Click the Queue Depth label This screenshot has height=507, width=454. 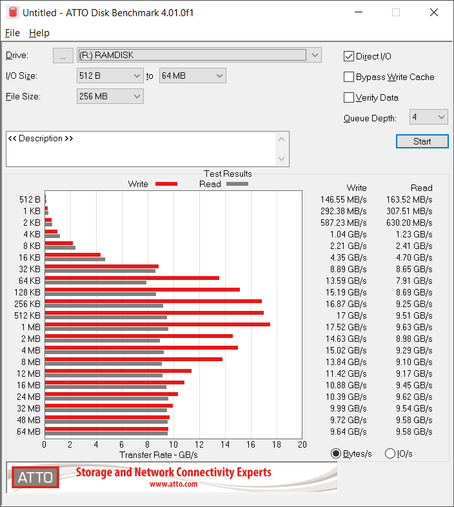pos(370,118)
